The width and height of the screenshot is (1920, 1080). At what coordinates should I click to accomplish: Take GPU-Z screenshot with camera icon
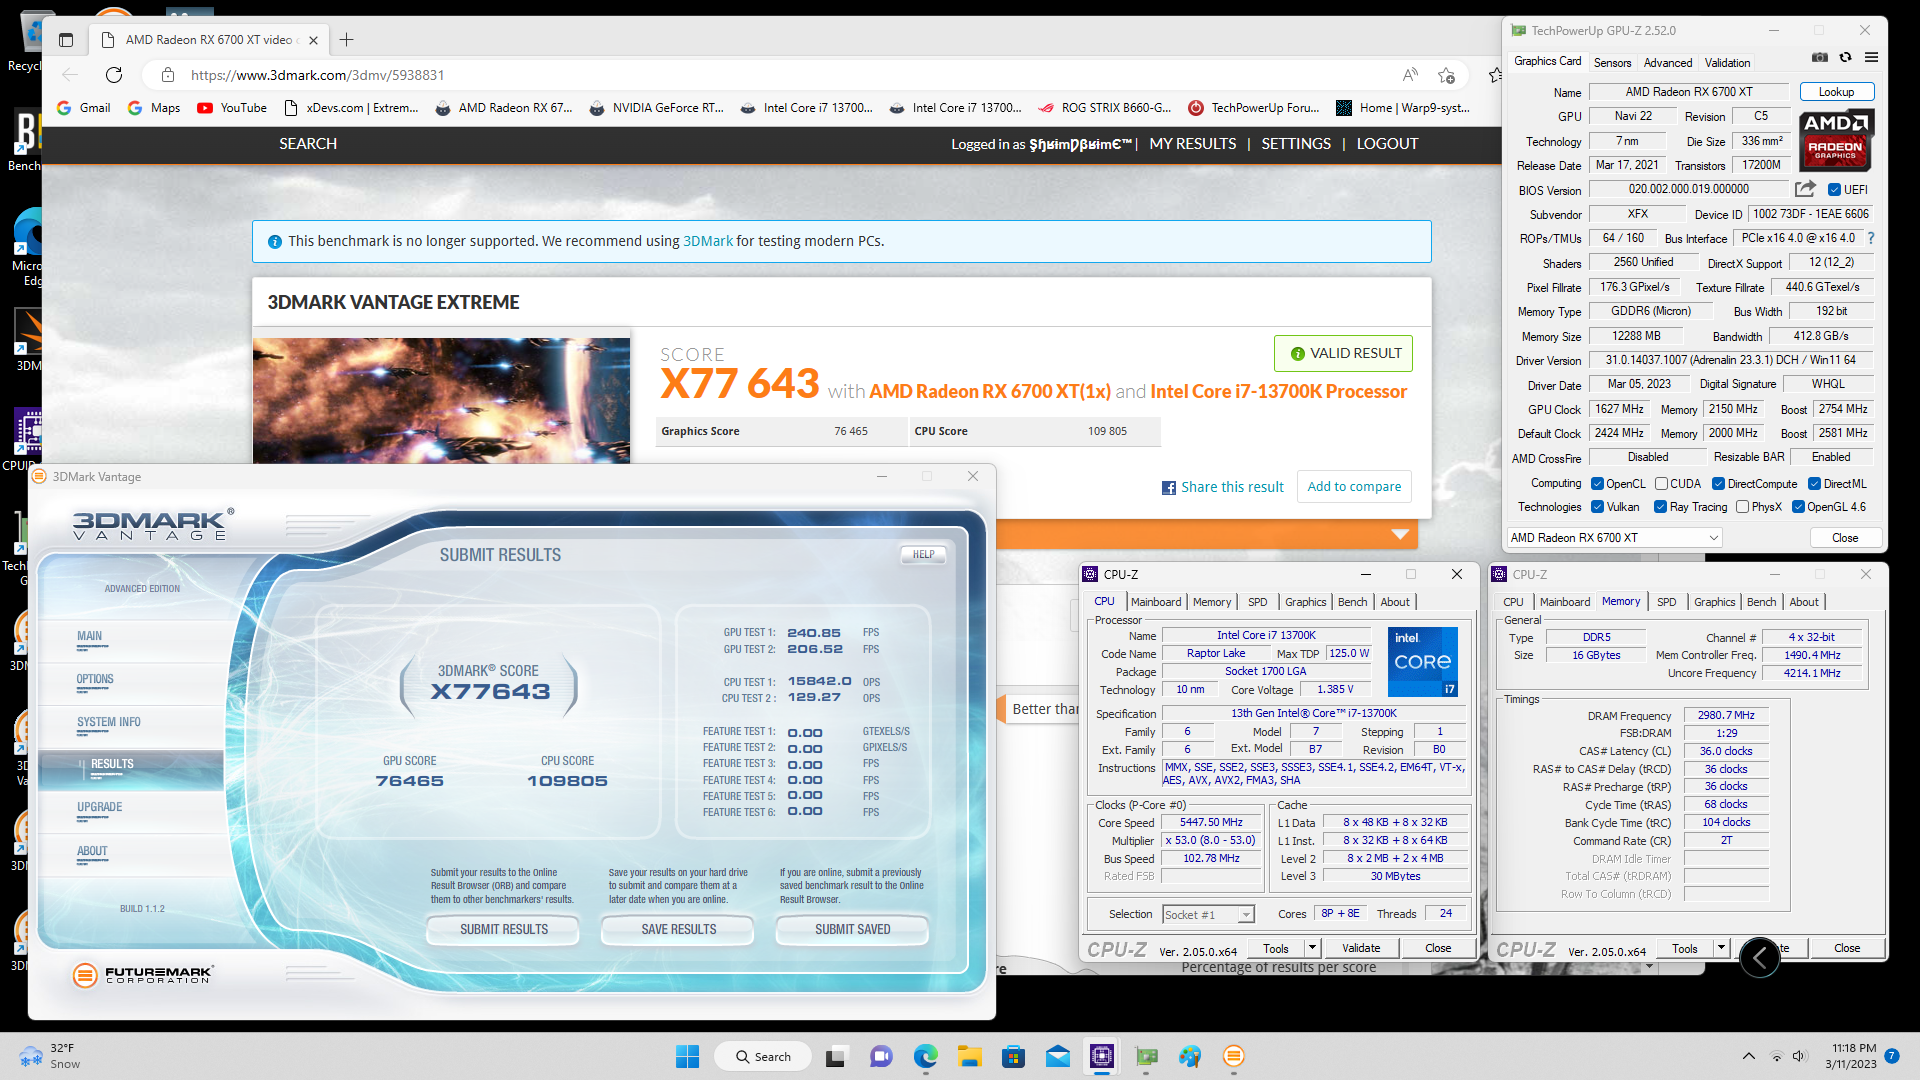[1820, 57]
